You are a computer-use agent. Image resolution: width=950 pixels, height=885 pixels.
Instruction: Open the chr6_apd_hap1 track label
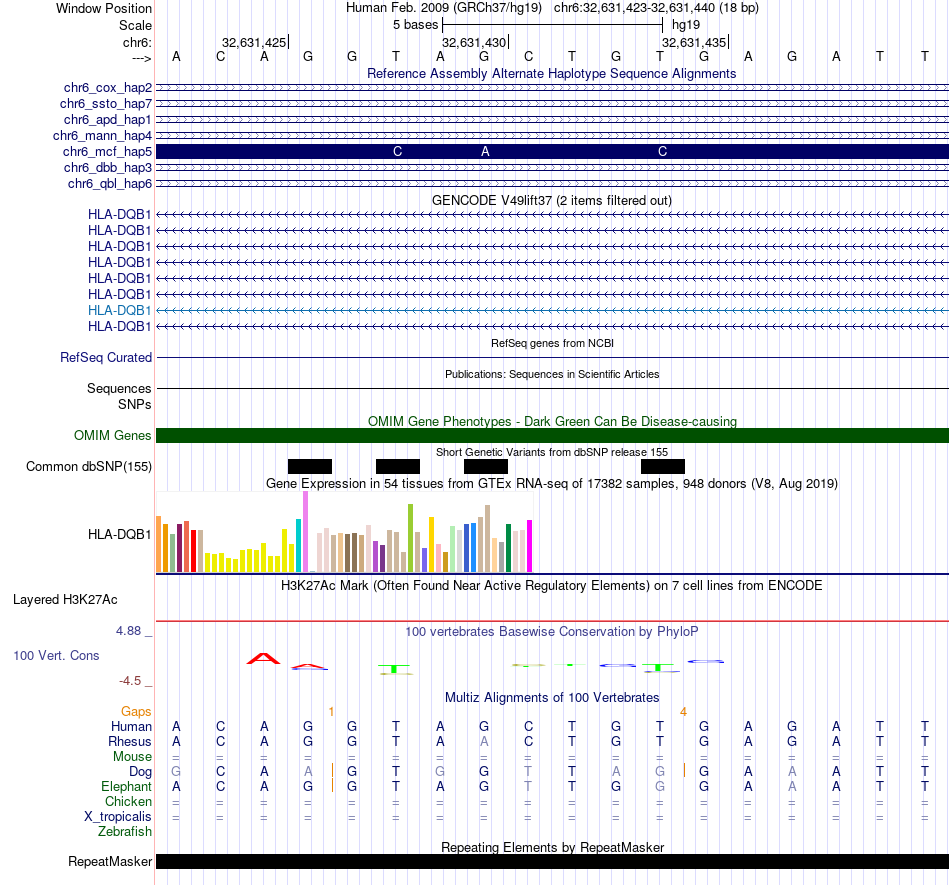(x=107, y=119)
